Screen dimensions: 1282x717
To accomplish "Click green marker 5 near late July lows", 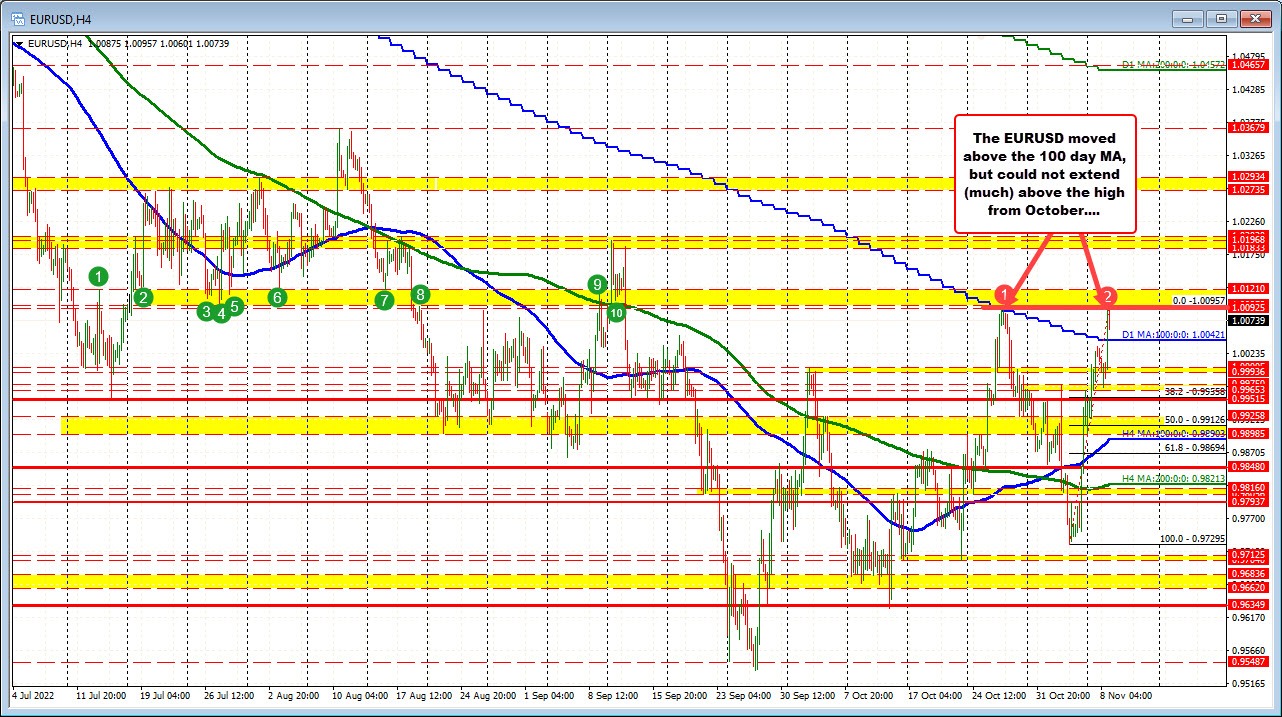I will click(x=232, y=308).
